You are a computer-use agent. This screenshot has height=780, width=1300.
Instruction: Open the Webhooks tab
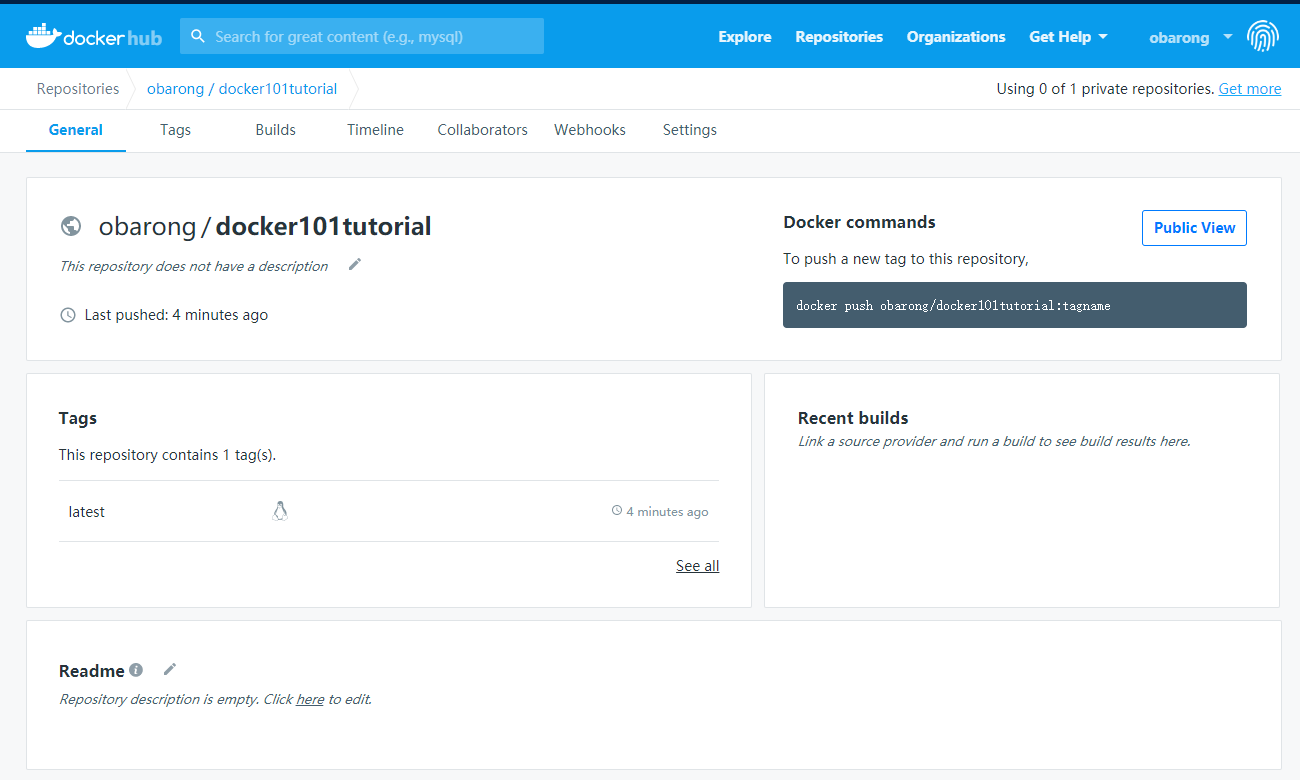coord(590,130)
